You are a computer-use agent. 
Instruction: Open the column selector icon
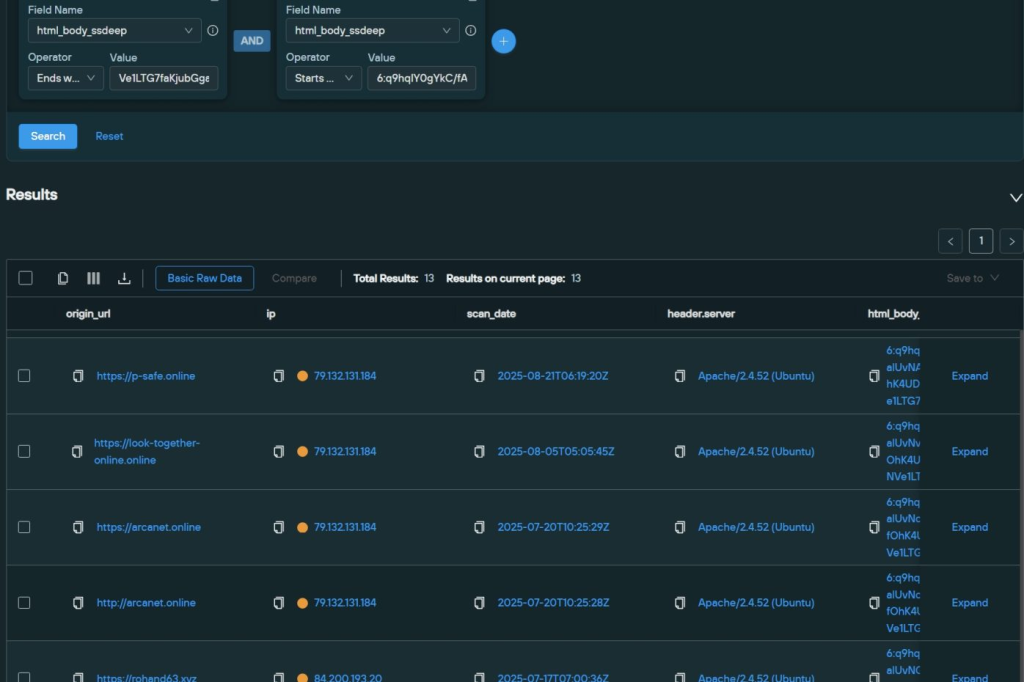click(93, 278)
